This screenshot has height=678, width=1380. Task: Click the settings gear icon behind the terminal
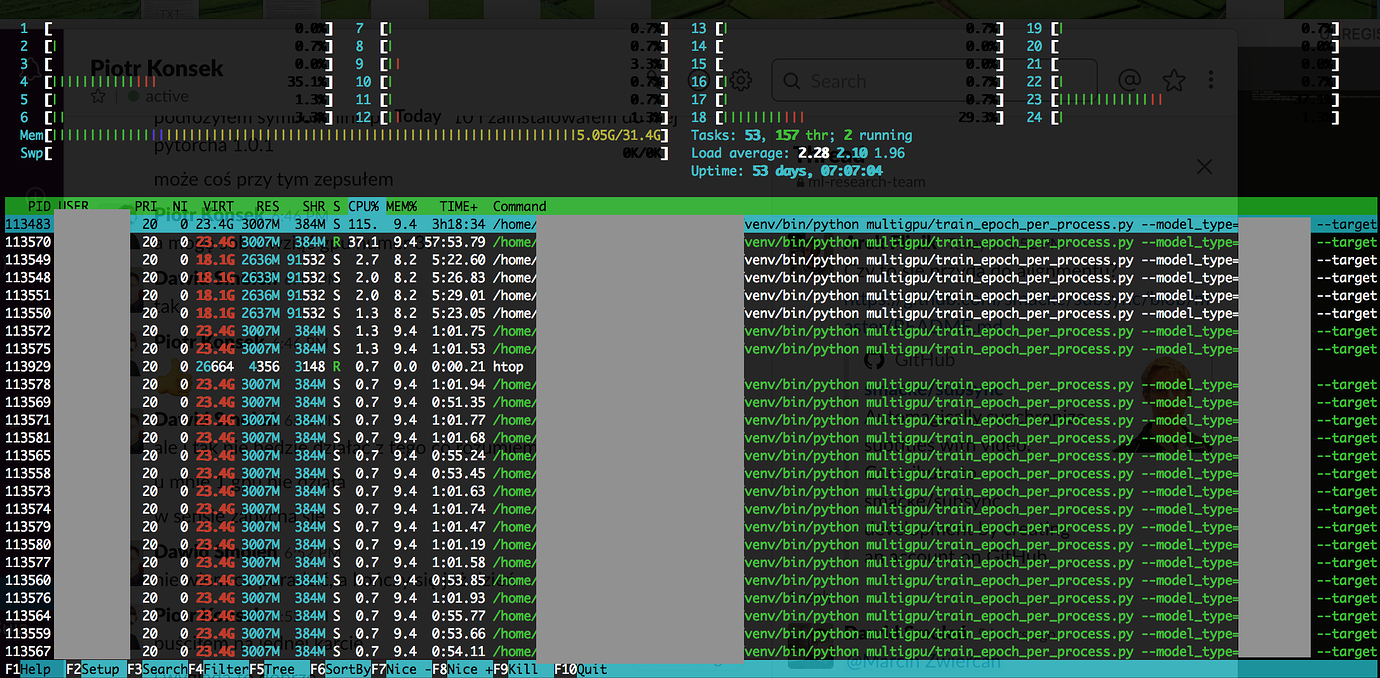click(741, 80)
